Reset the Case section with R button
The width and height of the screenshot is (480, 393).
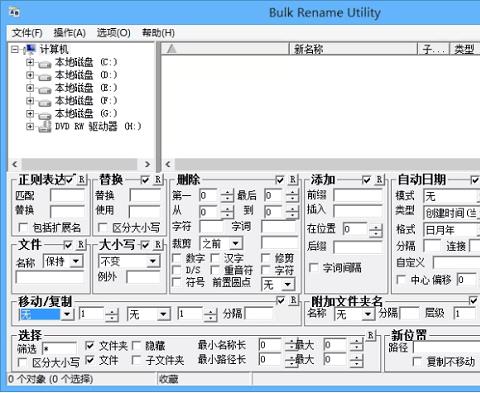[x=158, y=245]
